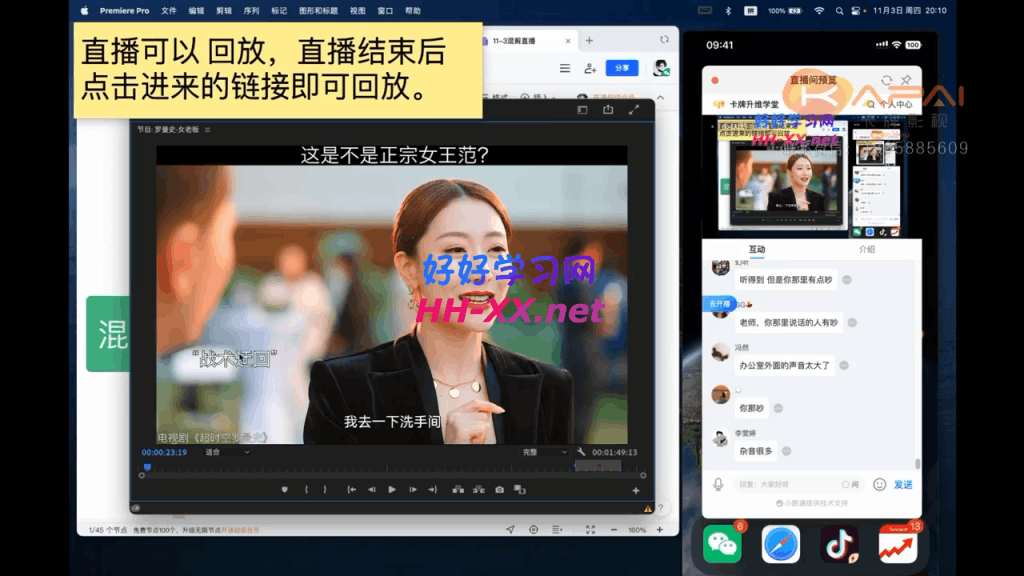Export frame with camera icon
The image size is (1024, 576).
500,490
